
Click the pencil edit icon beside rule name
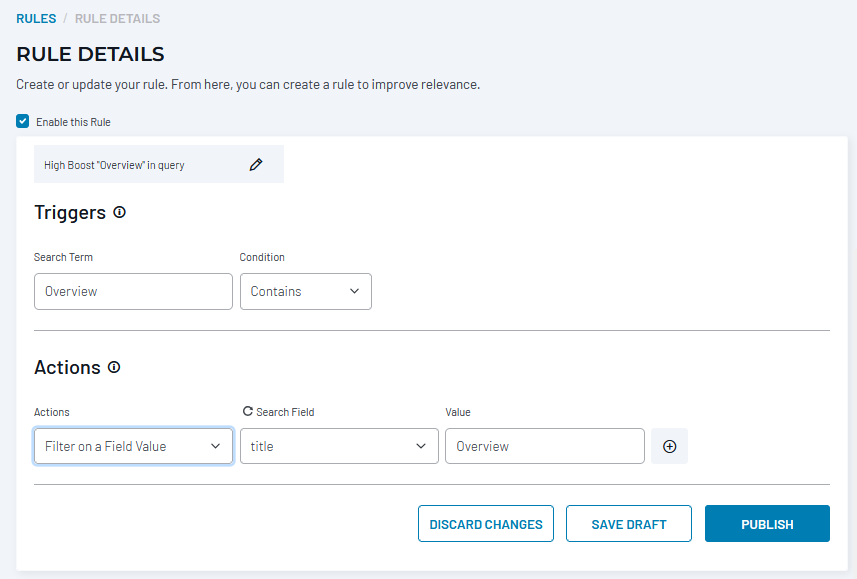pos(256,165)
